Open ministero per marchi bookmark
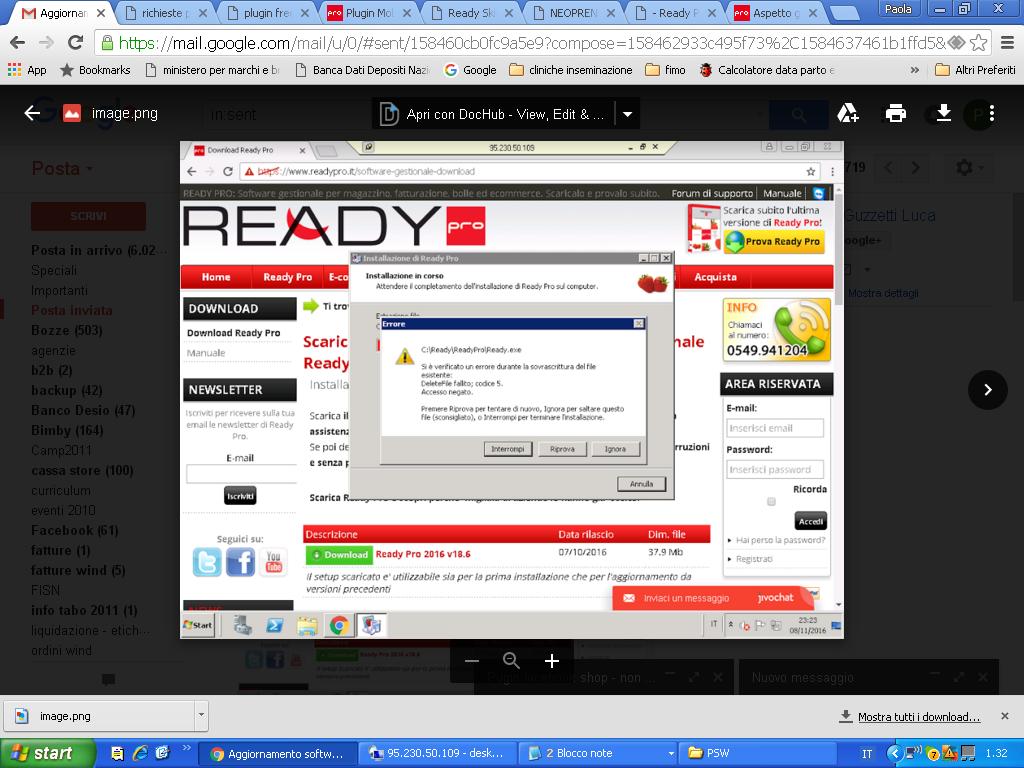The height and width of the screenshot is (768, 1024). [x=212, y=70]
